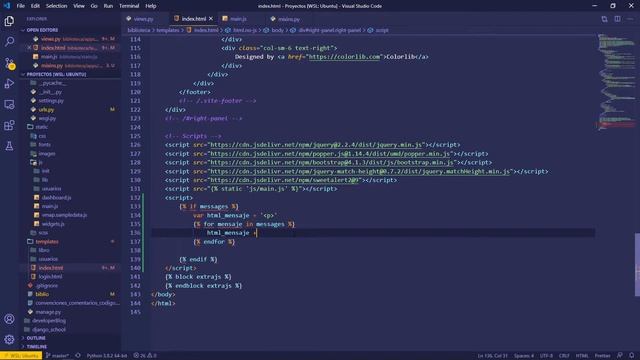The image size is (640, 360).
Task: Open urls.py in the explorer
Action: [x=46, y=109]
